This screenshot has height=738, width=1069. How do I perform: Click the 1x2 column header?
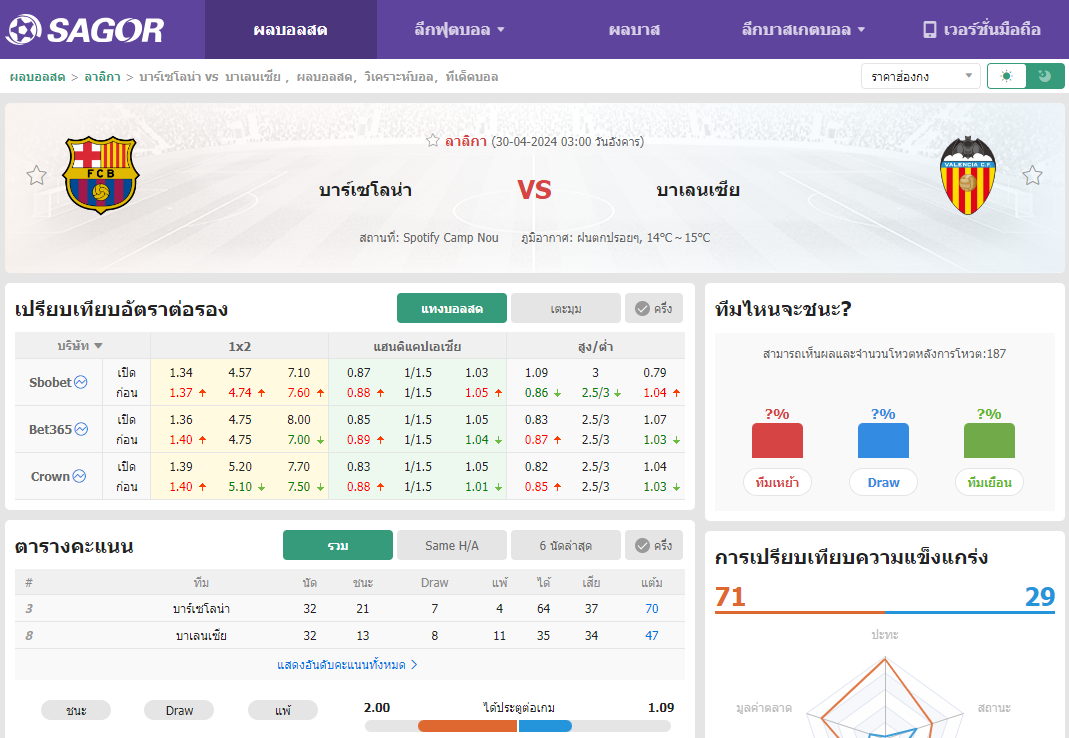point(239,346)
